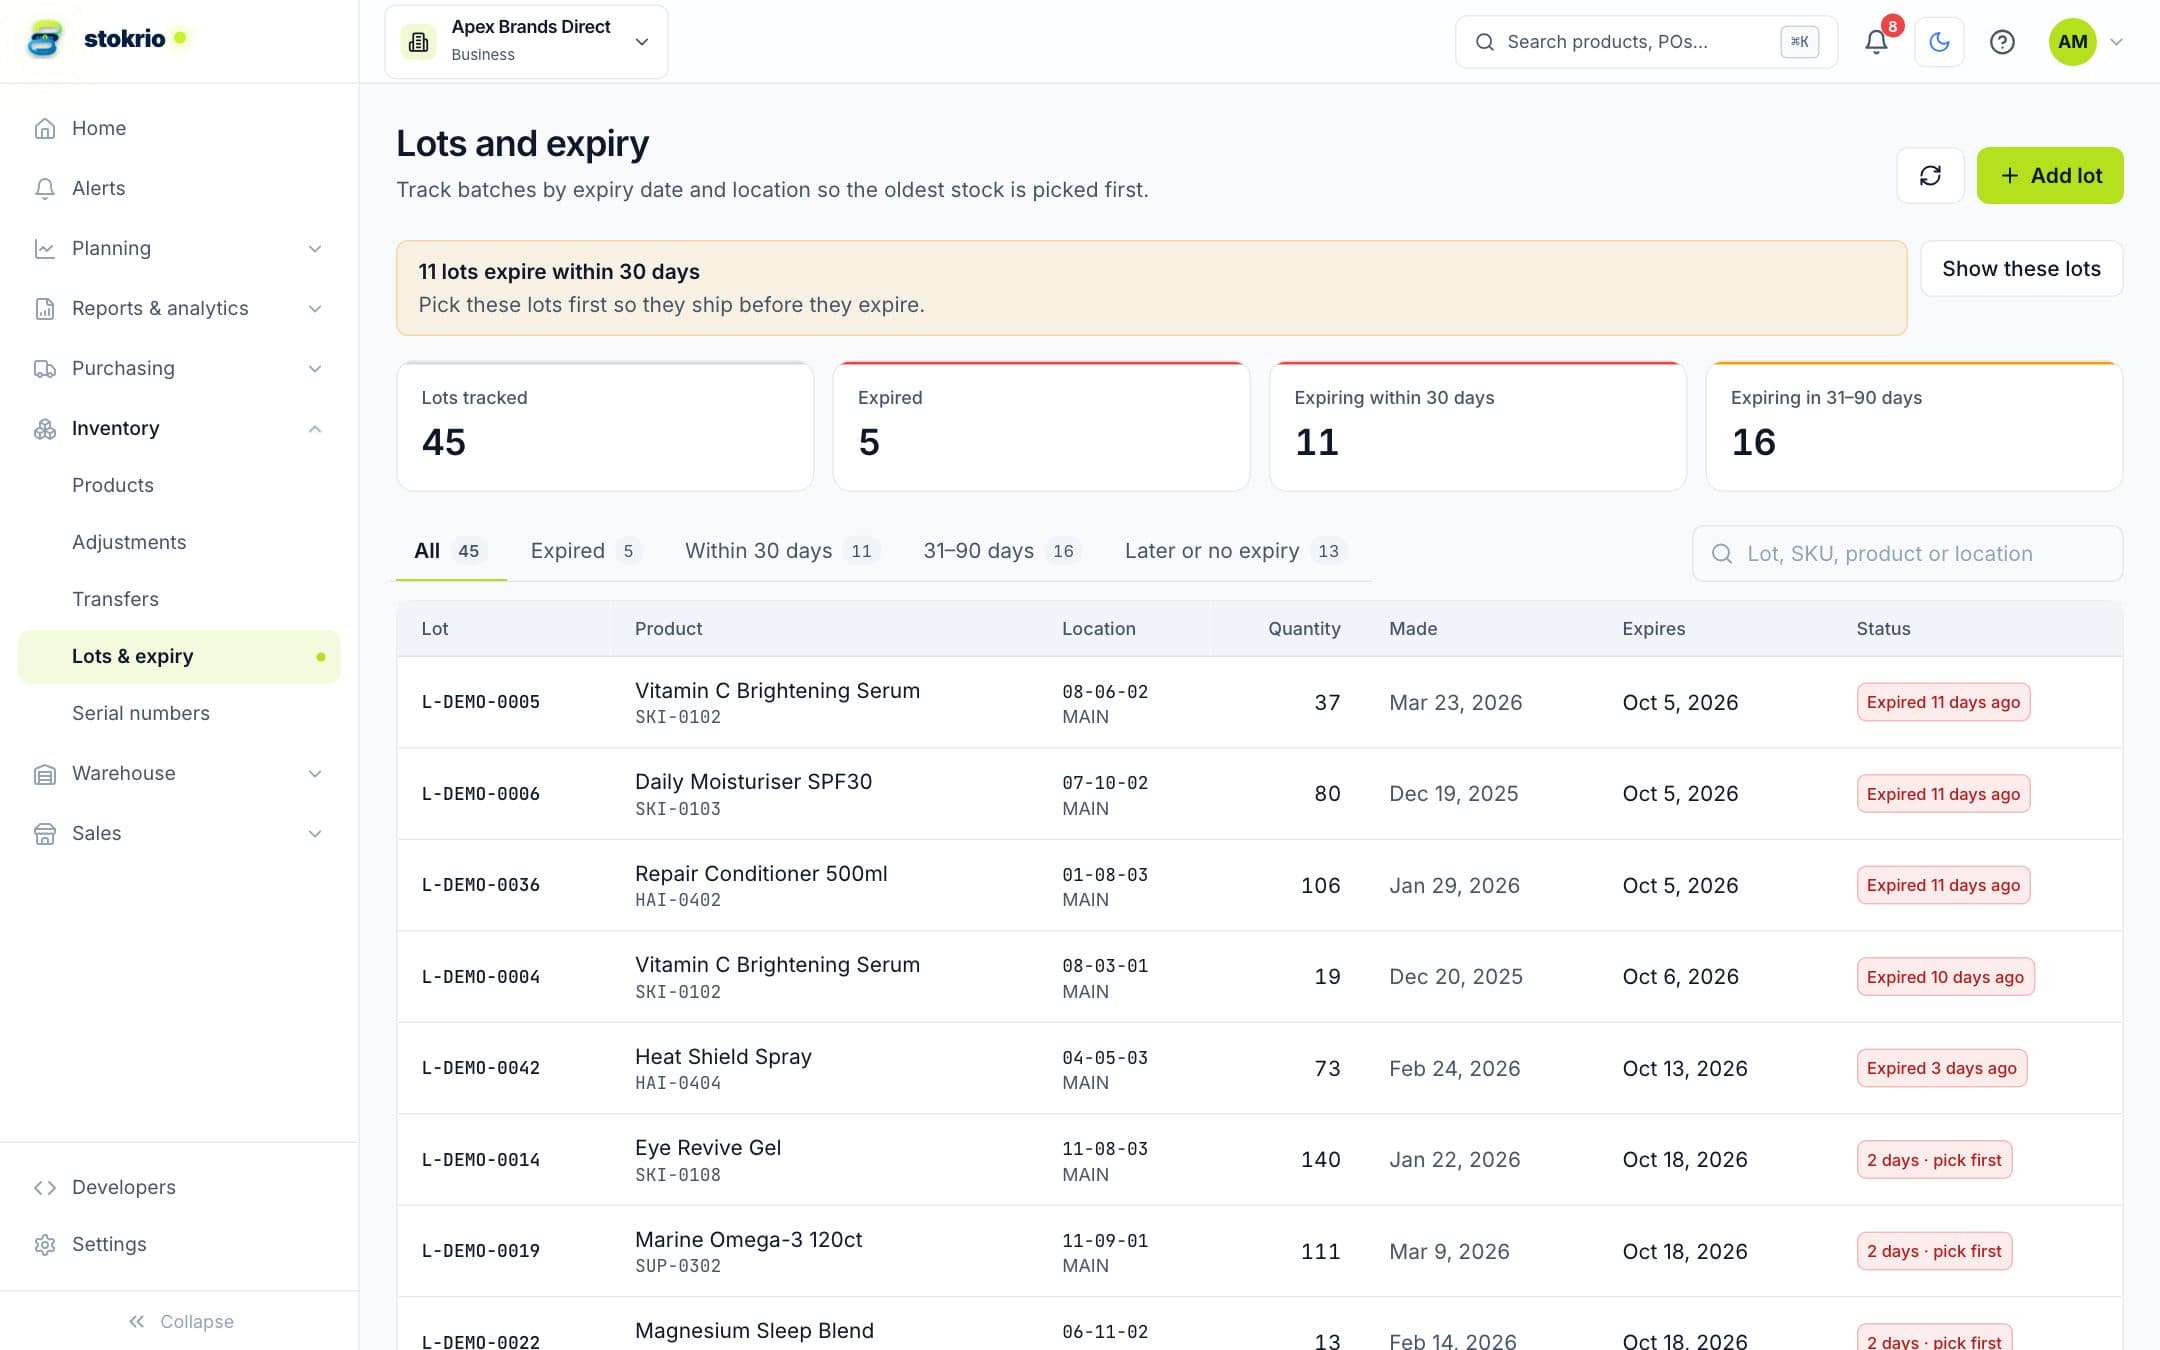Click the Developers code icon
The image size is (2160, 1350).
pos(45,1187)
